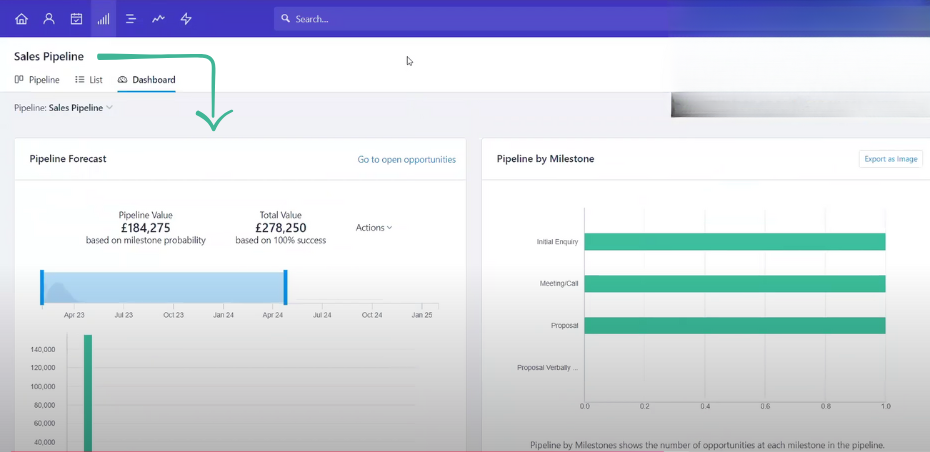This screenshot has height=452, width=930.
Task: Click the Meeting/Call green bar
Action: [735, 284]
